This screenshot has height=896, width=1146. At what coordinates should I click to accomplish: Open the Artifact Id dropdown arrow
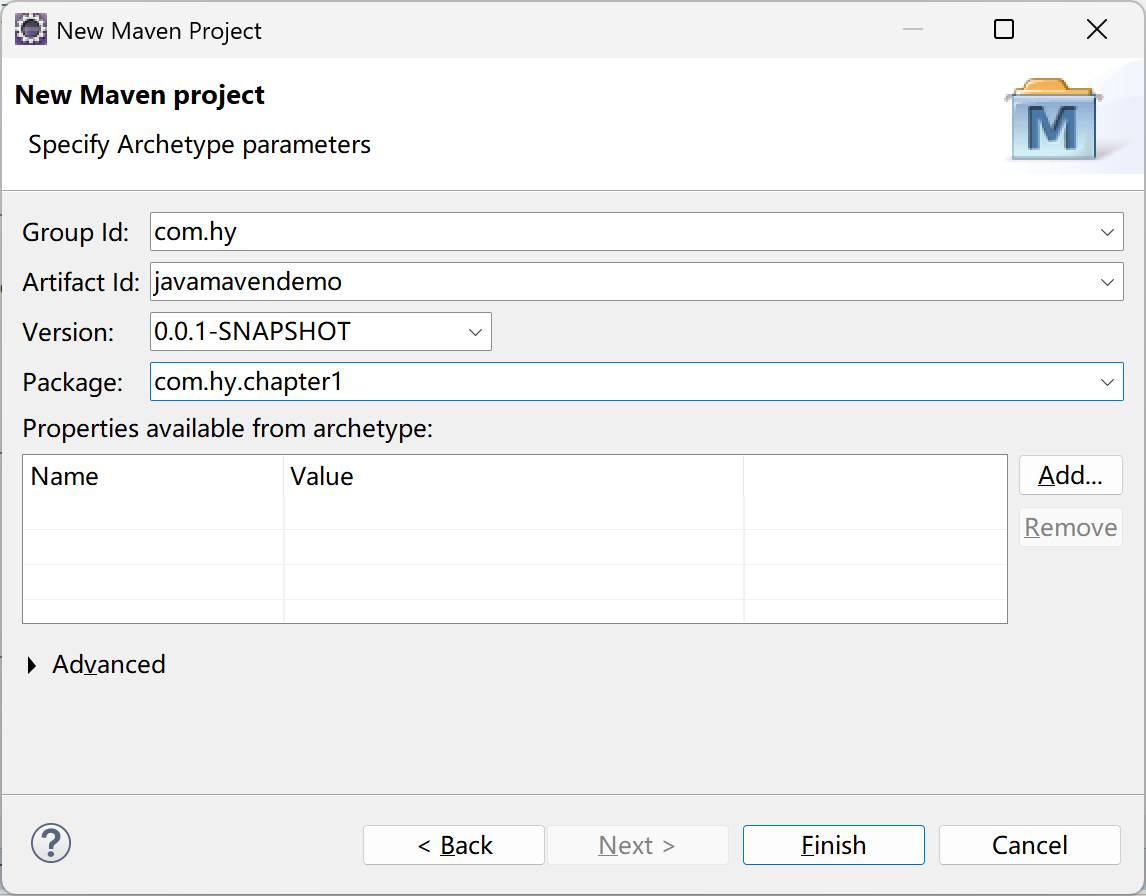click(1107, 282)
